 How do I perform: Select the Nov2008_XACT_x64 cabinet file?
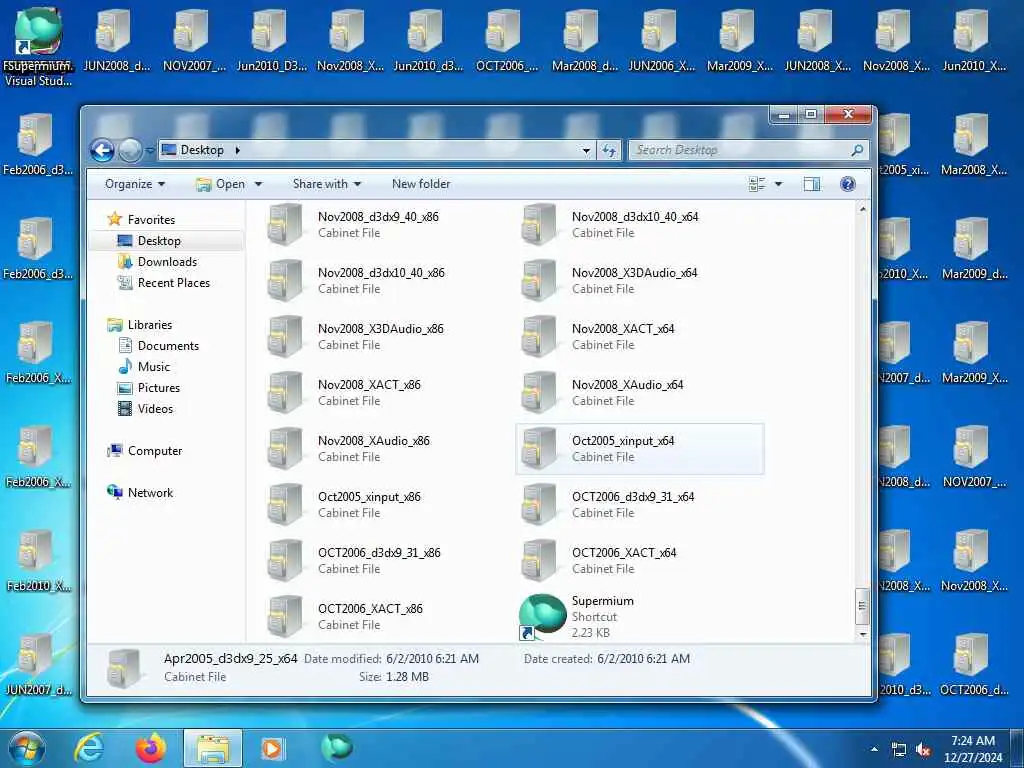[639, 337]
